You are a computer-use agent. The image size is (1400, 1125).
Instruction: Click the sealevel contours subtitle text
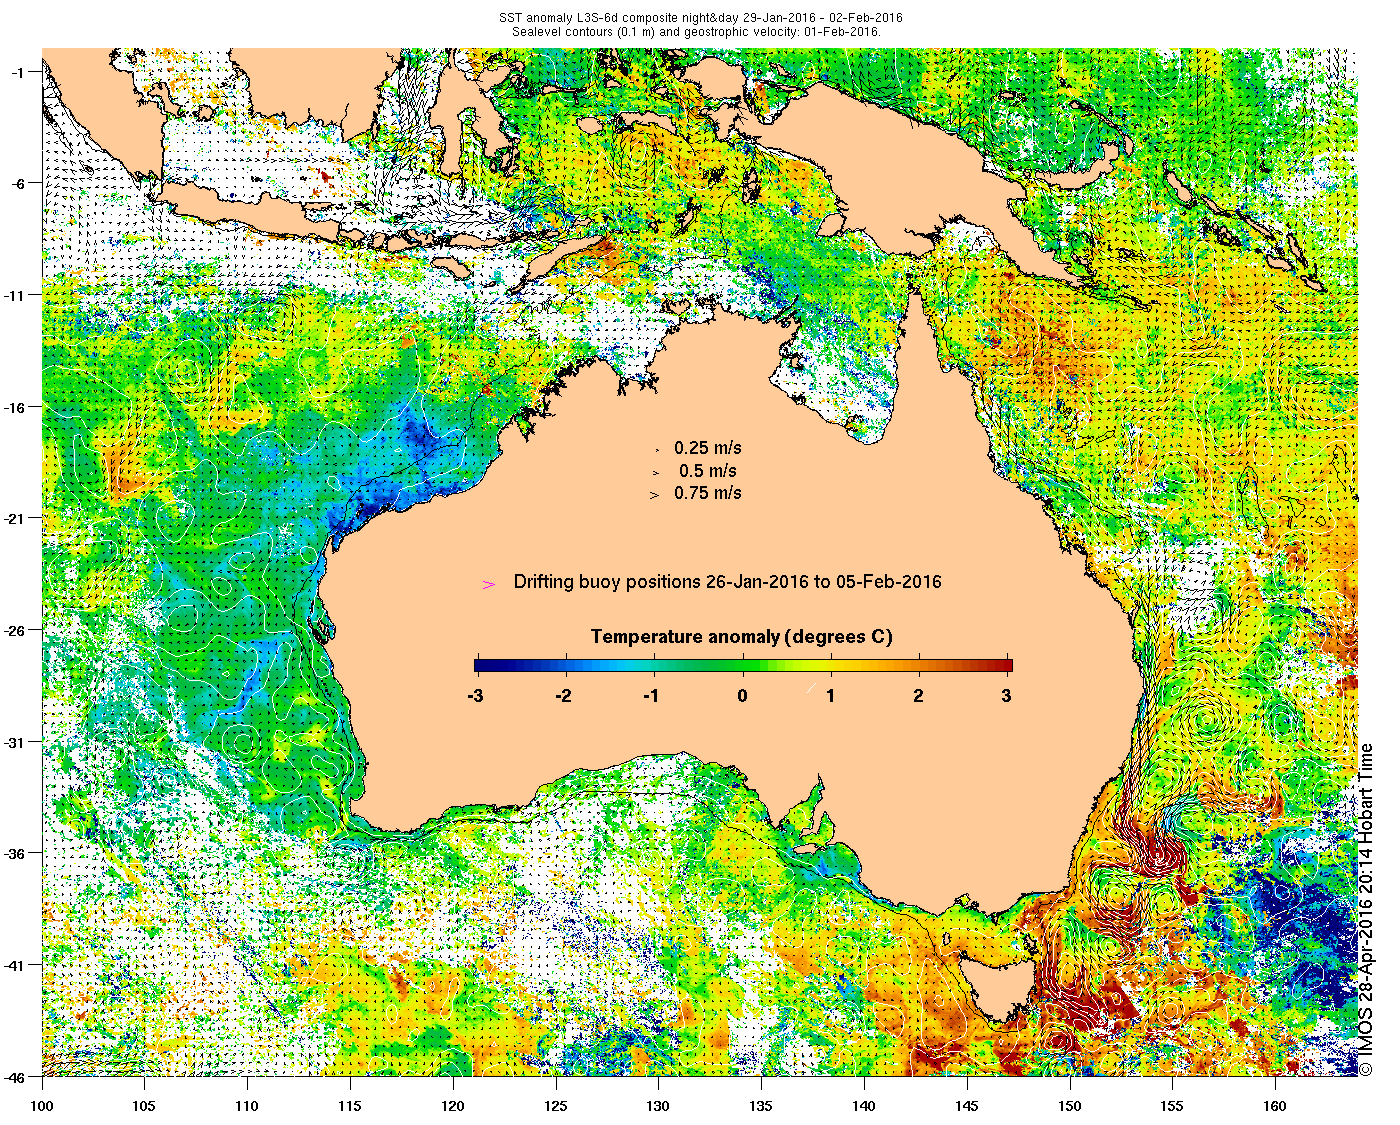(x=696, y=31)
